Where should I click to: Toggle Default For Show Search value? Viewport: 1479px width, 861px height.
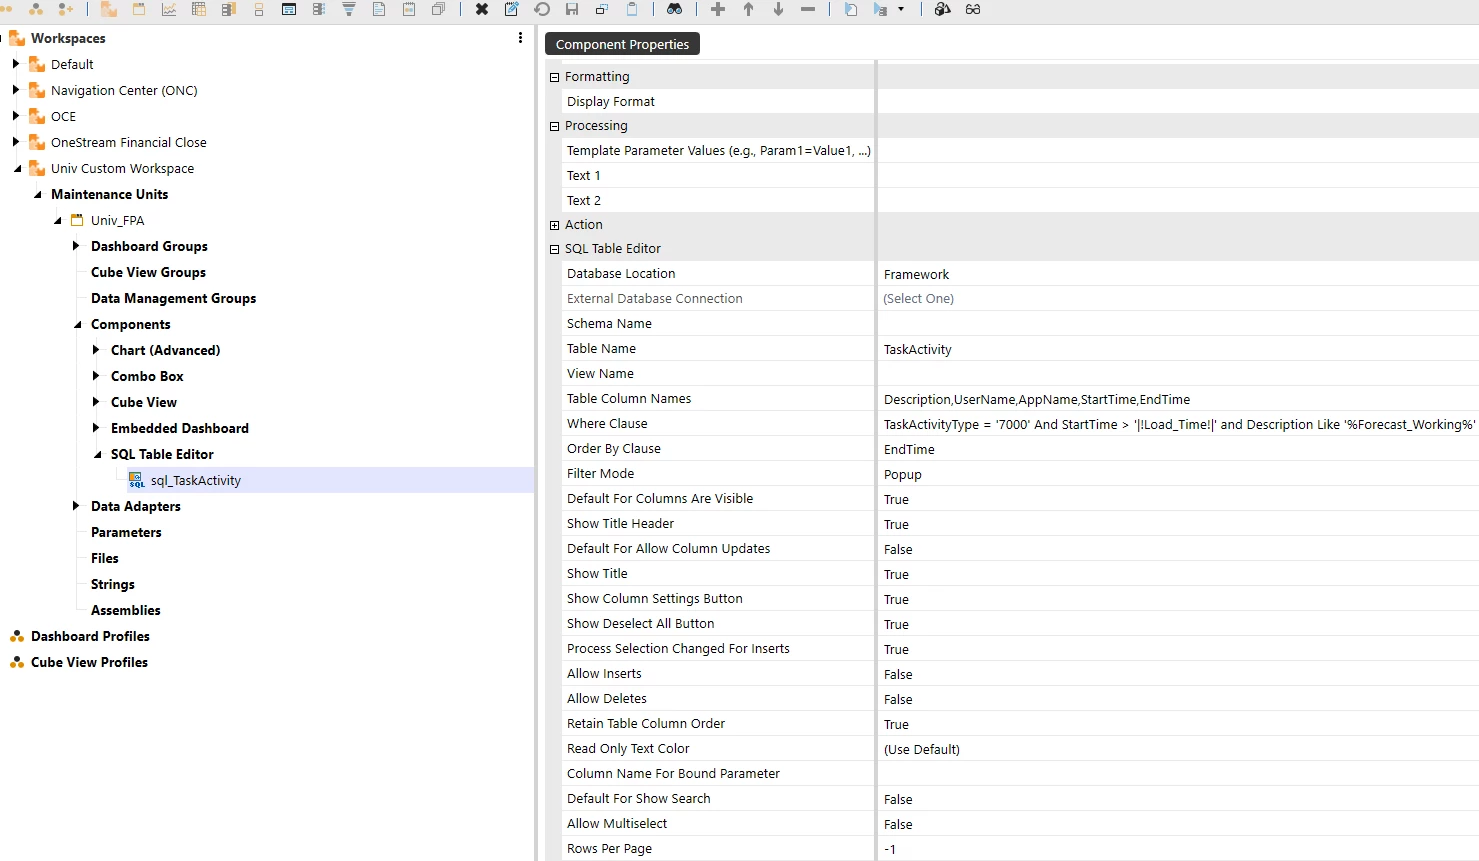pos(898,799)
